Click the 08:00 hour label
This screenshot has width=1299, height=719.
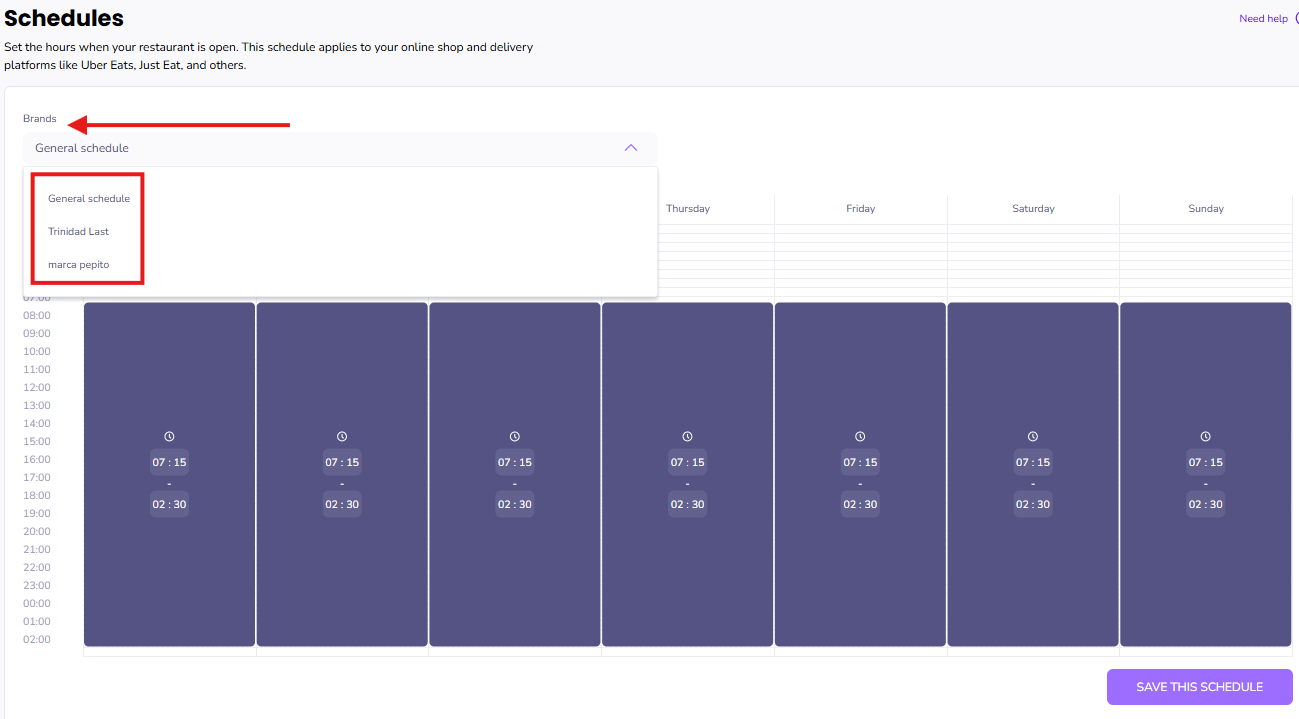coord(37,315)
